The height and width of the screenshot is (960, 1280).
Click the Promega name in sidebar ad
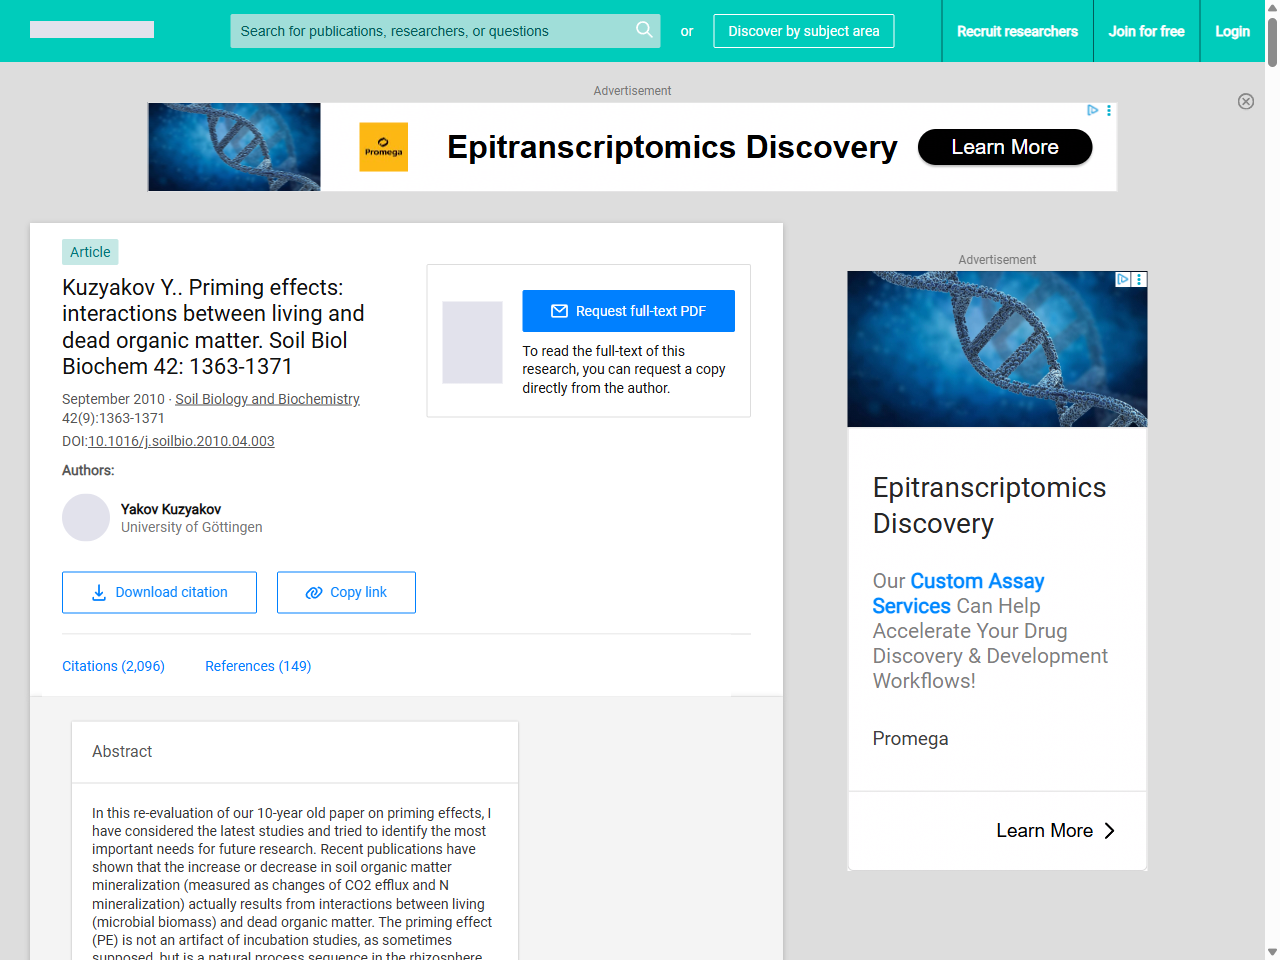910,738
